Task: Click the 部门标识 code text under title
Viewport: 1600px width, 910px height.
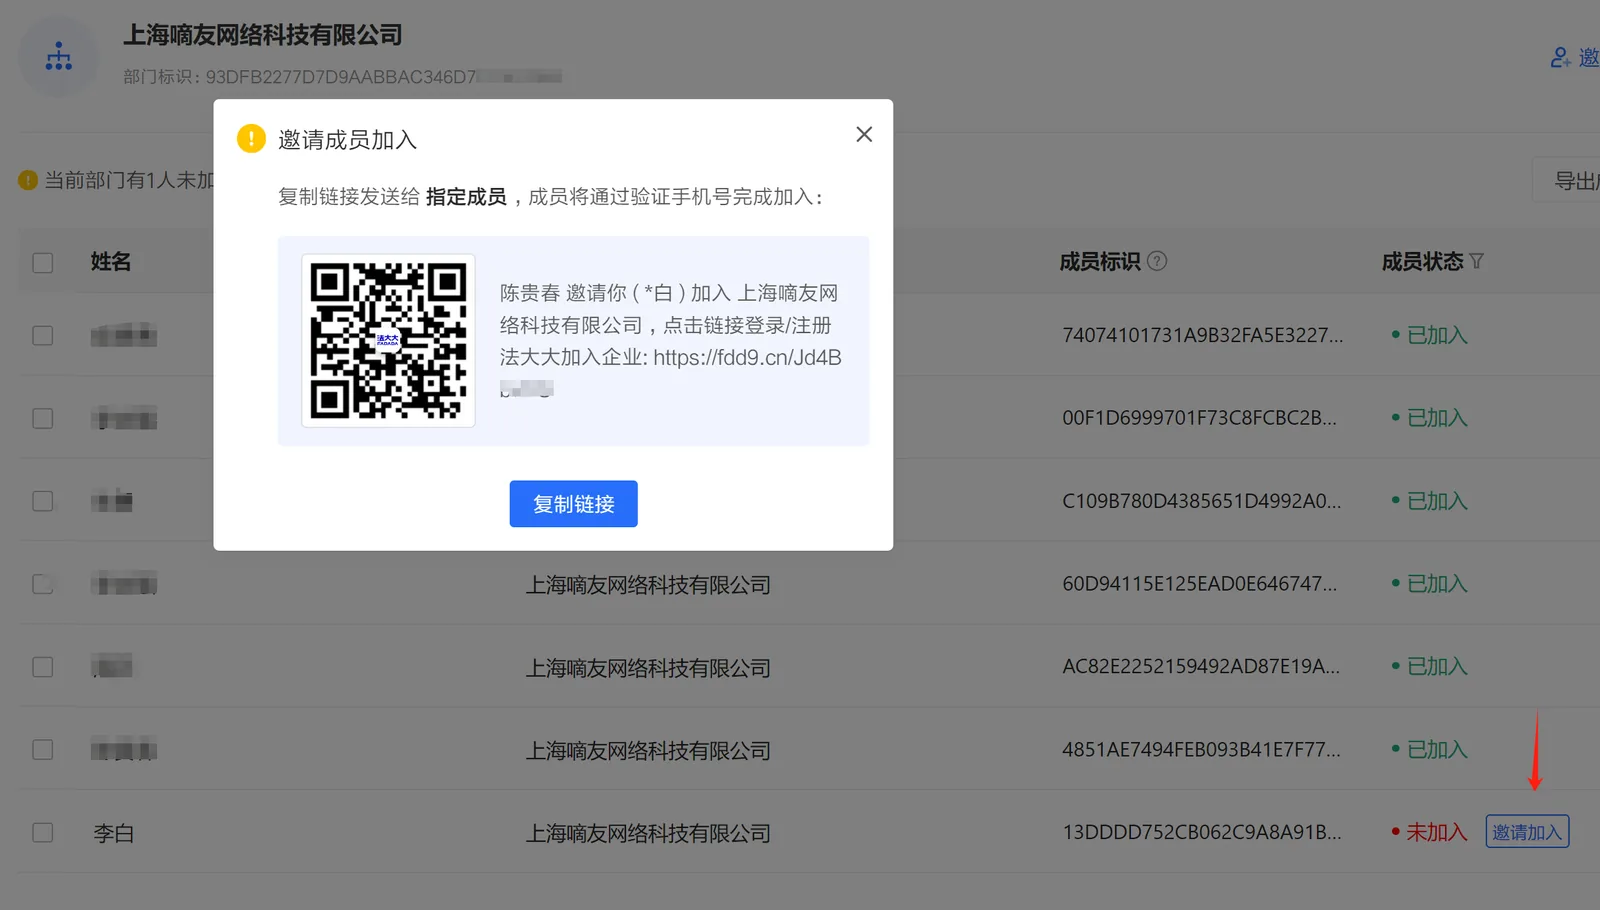Action: click(x=342, y=77)
